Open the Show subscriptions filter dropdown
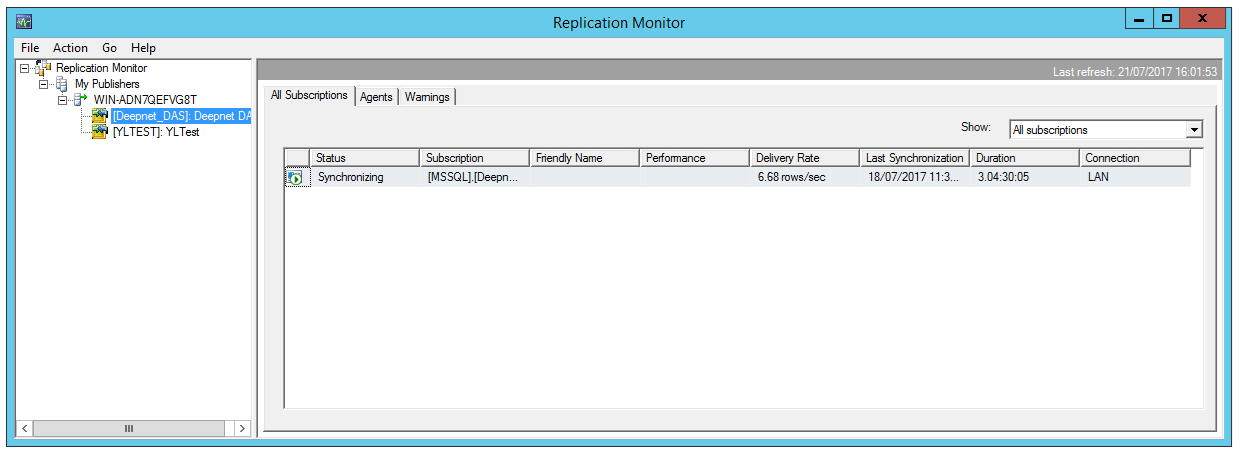 (x=1192, y=130)
